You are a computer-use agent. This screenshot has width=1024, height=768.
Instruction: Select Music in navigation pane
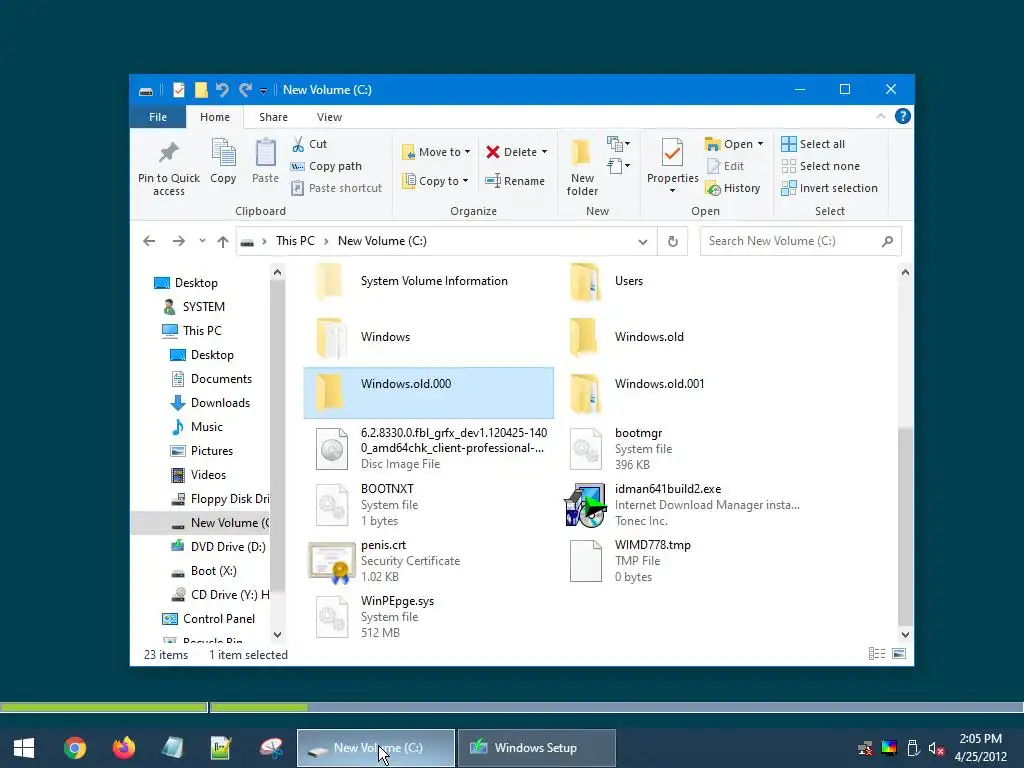click(x=197, y=426)
